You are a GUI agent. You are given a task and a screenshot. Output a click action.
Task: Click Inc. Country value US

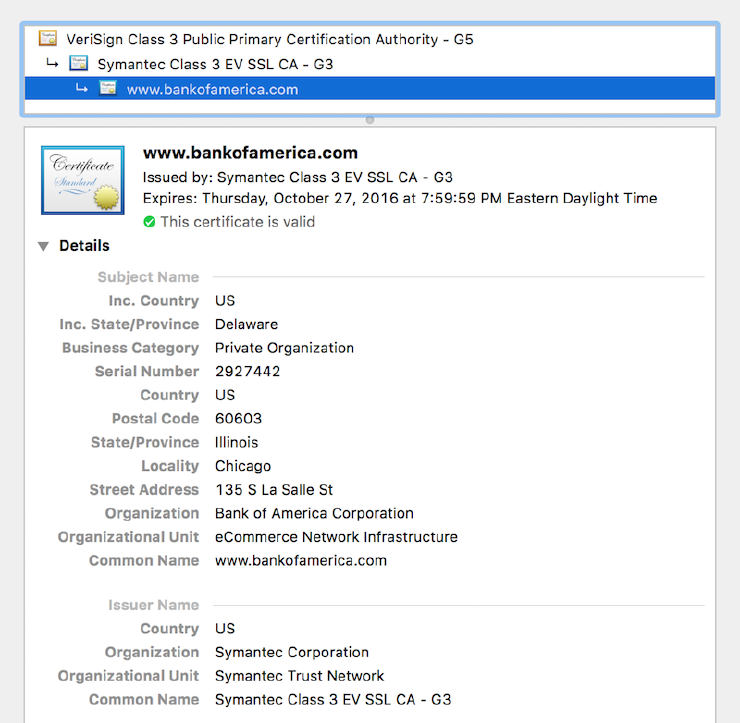[225, 301]
